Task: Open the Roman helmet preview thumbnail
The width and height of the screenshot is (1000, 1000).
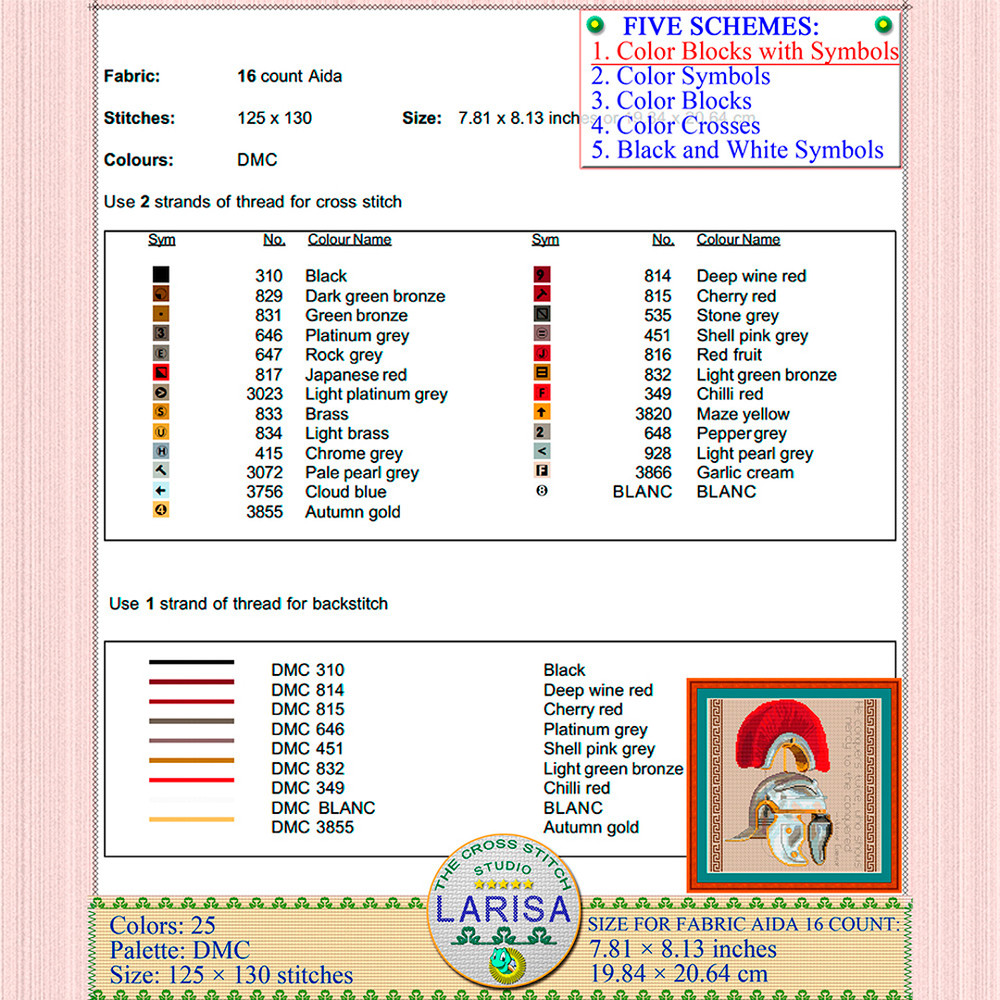Action: [793, 785]
